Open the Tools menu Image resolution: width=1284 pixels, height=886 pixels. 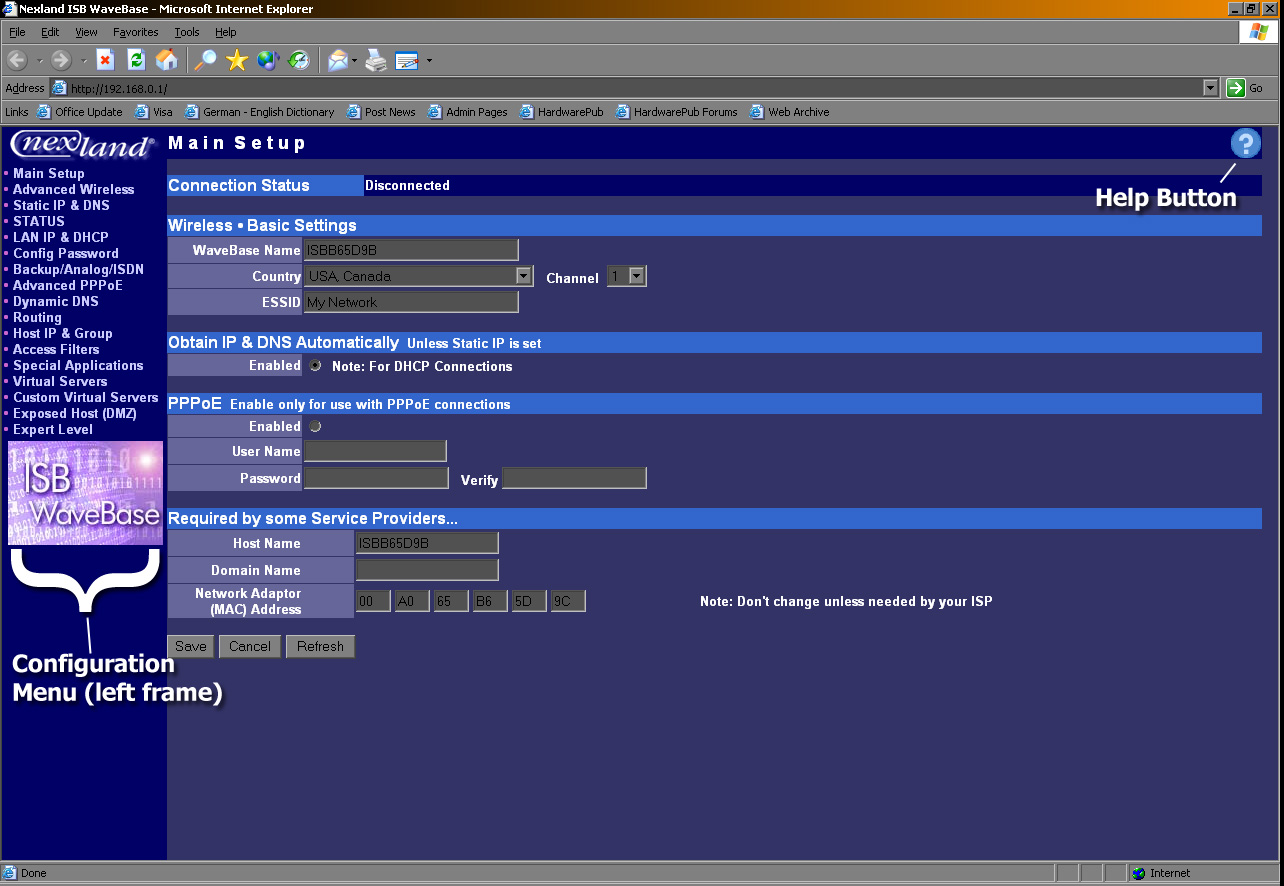point(187,32)
